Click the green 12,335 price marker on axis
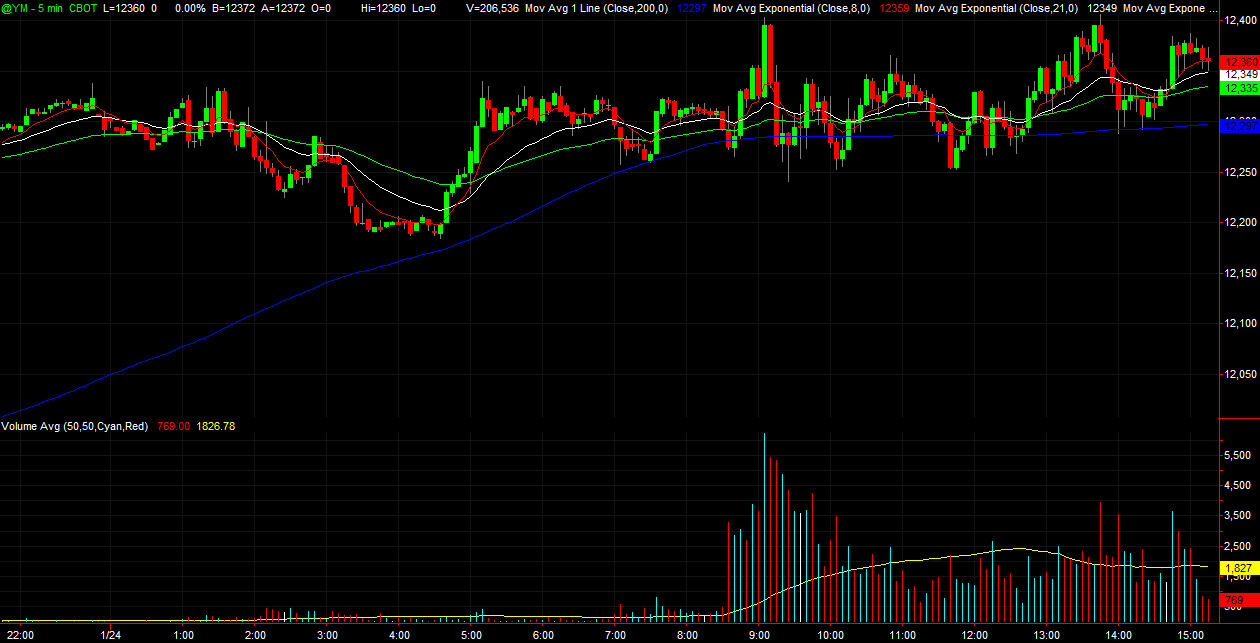 click(1240, 88)
